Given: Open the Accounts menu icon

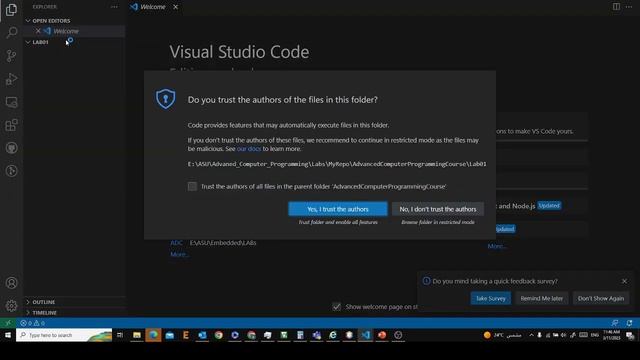Looking at the screenshot, I should click(x=11, y=282).
